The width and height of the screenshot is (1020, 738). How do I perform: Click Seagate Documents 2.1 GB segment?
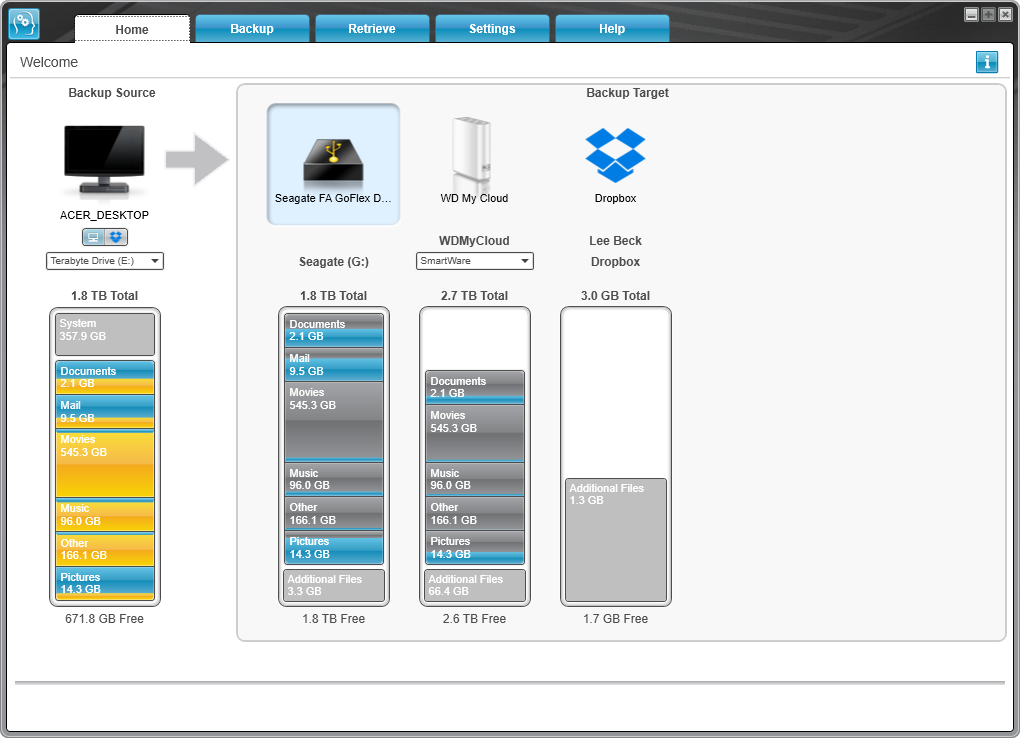point(334,330)
